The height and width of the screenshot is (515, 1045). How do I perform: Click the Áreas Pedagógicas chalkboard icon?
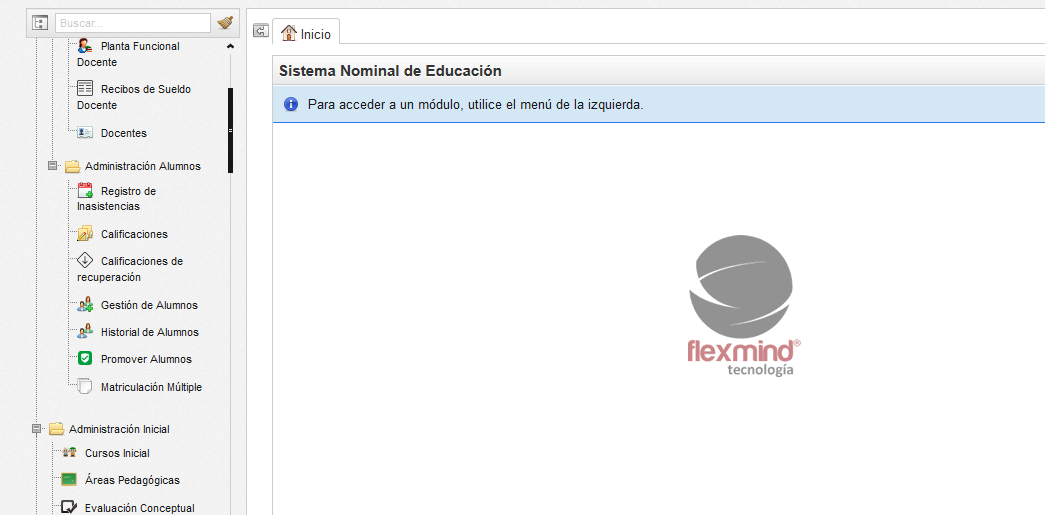pyautogui.click(x=69, y=479)
